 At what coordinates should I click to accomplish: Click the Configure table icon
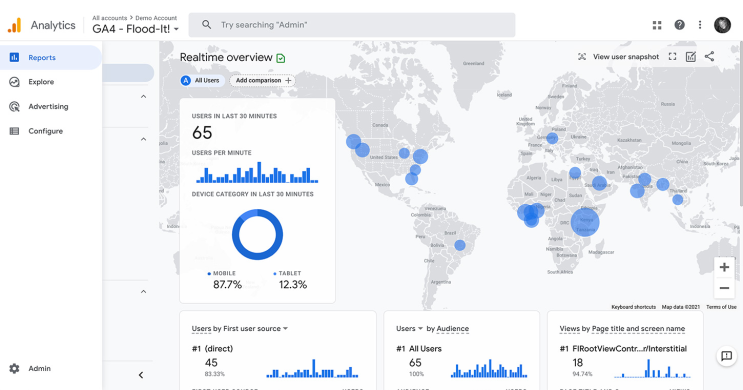[x=14, y=131]
